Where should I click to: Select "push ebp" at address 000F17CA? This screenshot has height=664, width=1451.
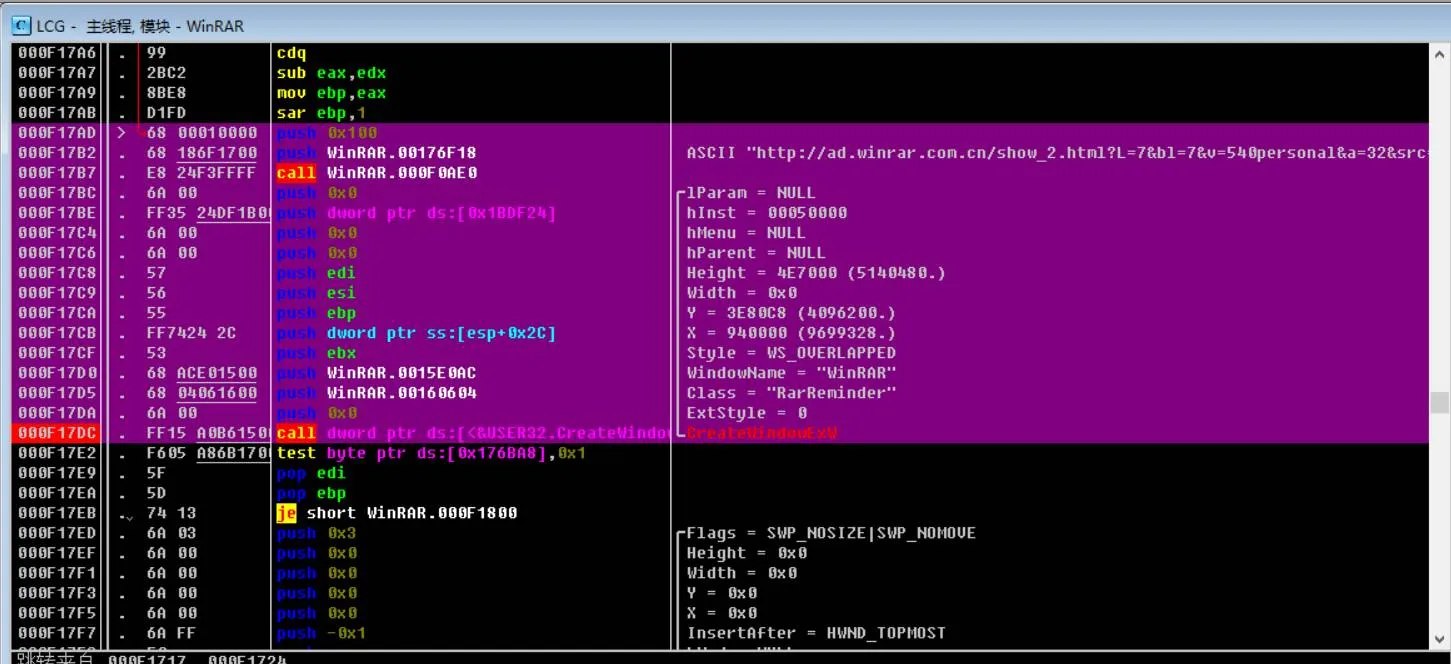click(316, 313)
